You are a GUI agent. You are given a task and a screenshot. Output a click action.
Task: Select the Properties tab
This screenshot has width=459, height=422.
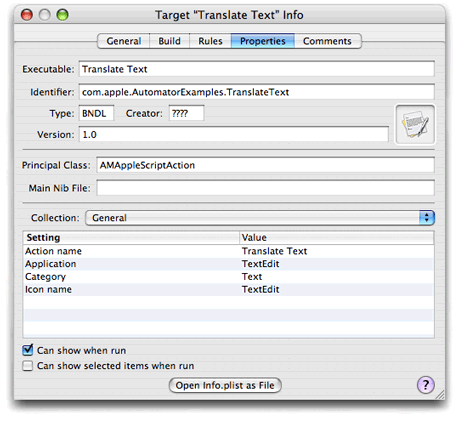(263, 41)
